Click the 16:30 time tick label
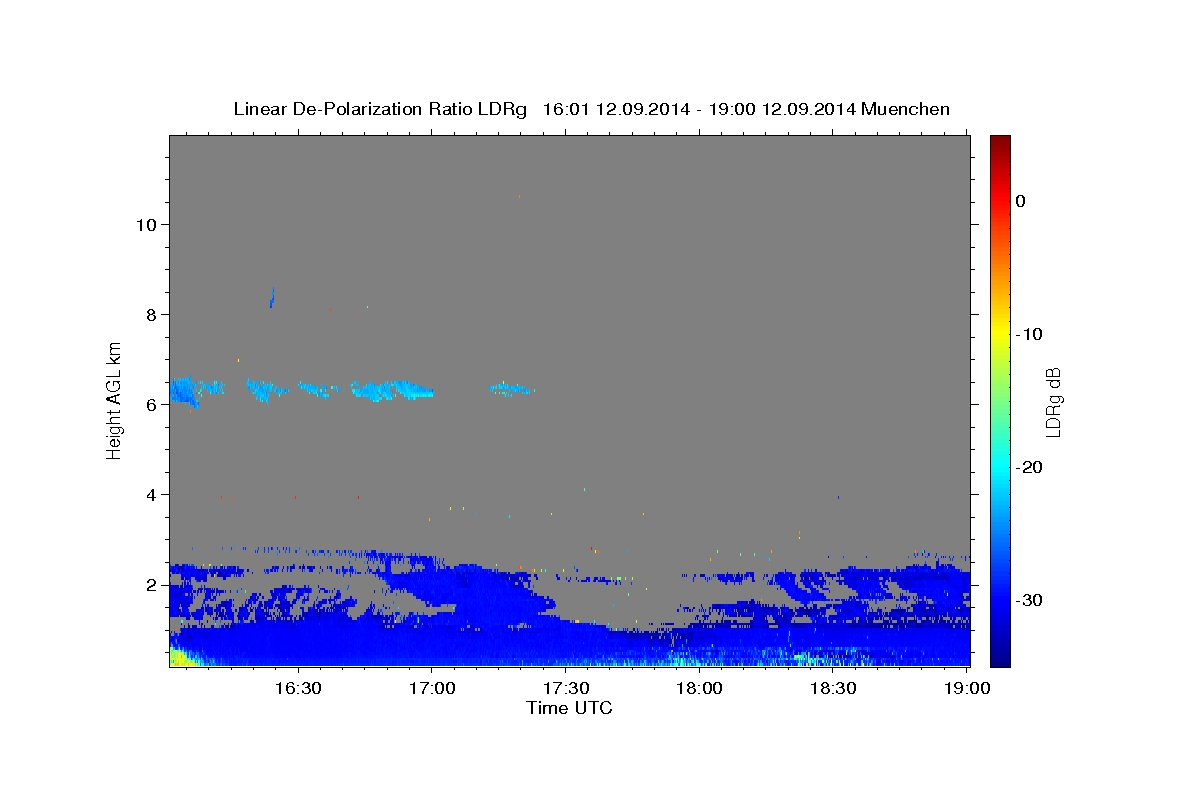This screenshot has height=800, width=1200. click(x=298, y=688)
